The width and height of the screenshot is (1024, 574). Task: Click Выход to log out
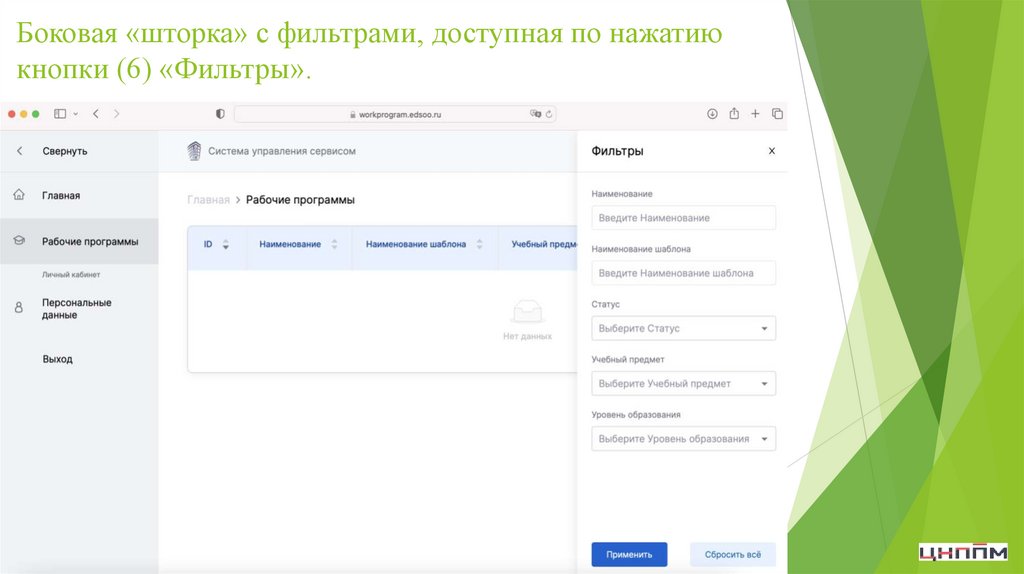point(57,359)
